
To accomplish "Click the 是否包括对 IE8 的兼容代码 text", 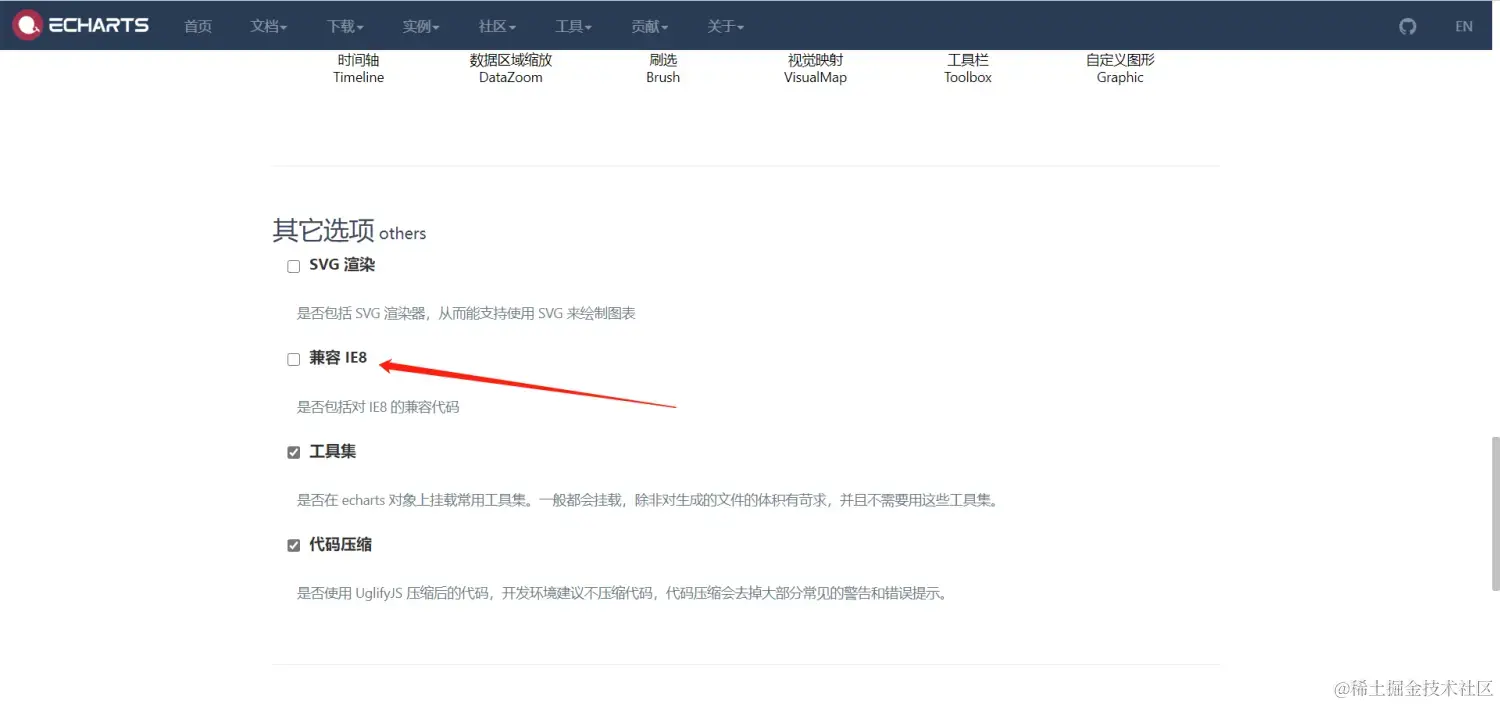I will point(378,407).
